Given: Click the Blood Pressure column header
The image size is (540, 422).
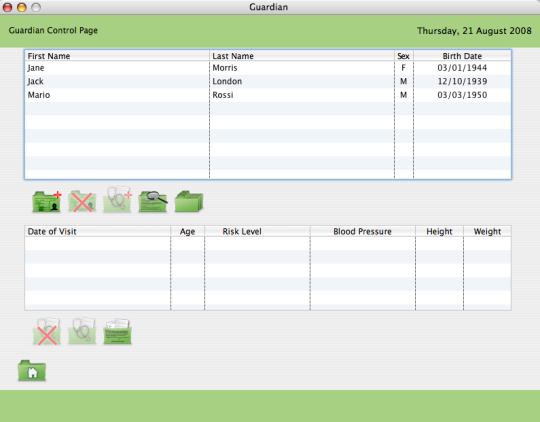Looking at the screenshot, I should point(363,231).
